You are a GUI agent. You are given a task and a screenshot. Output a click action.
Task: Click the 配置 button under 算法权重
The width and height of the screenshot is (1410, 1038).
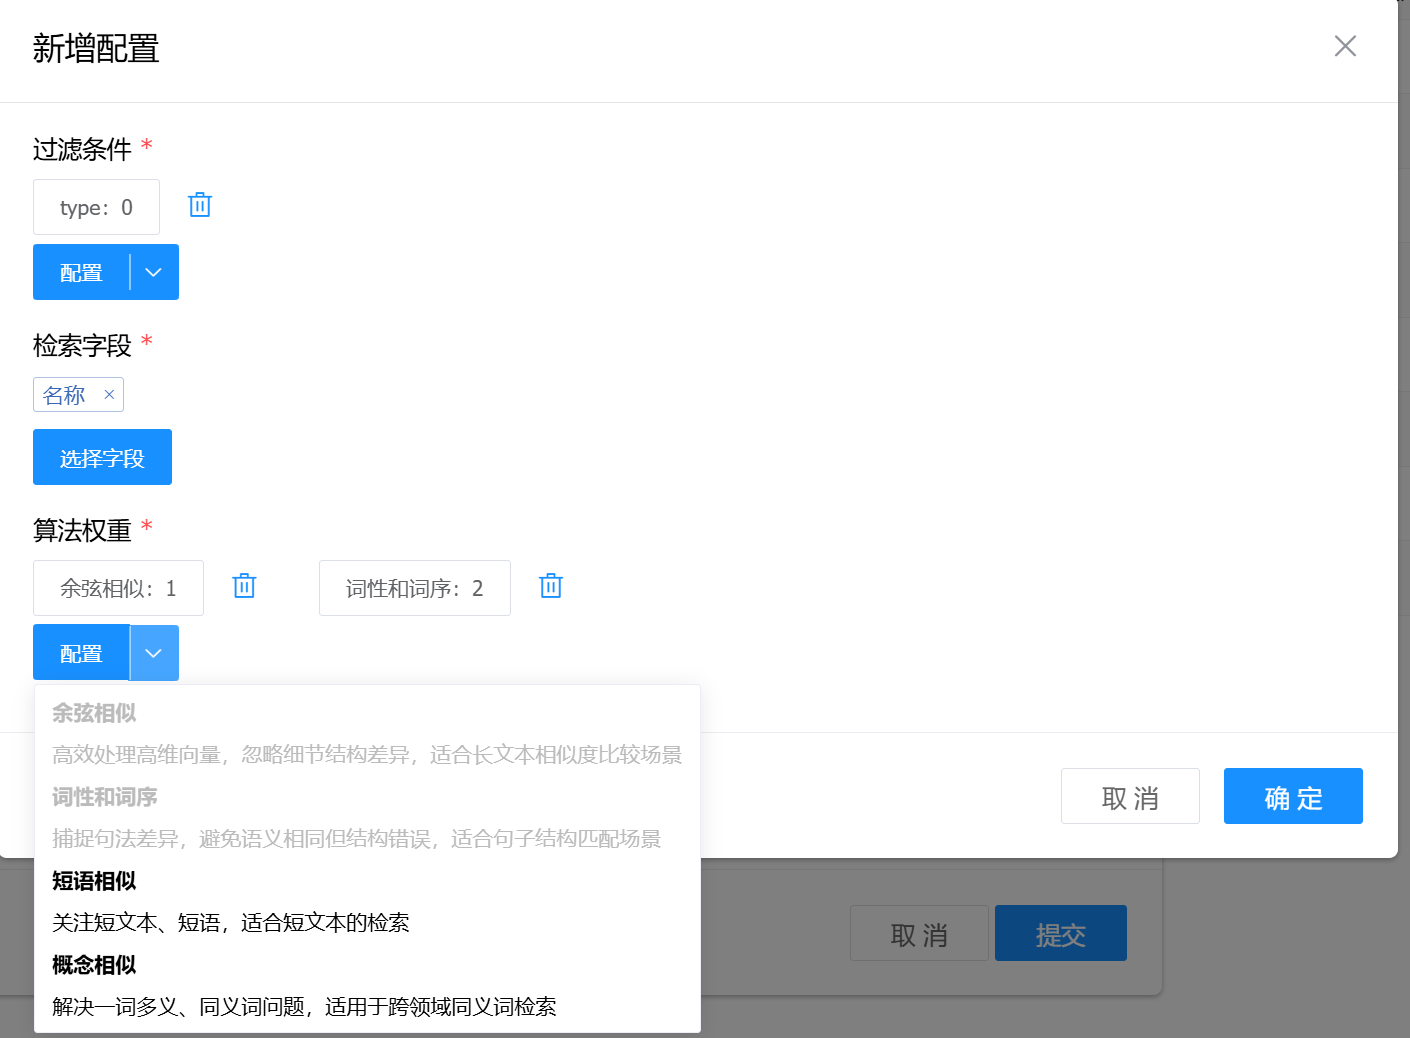(82, 653)
